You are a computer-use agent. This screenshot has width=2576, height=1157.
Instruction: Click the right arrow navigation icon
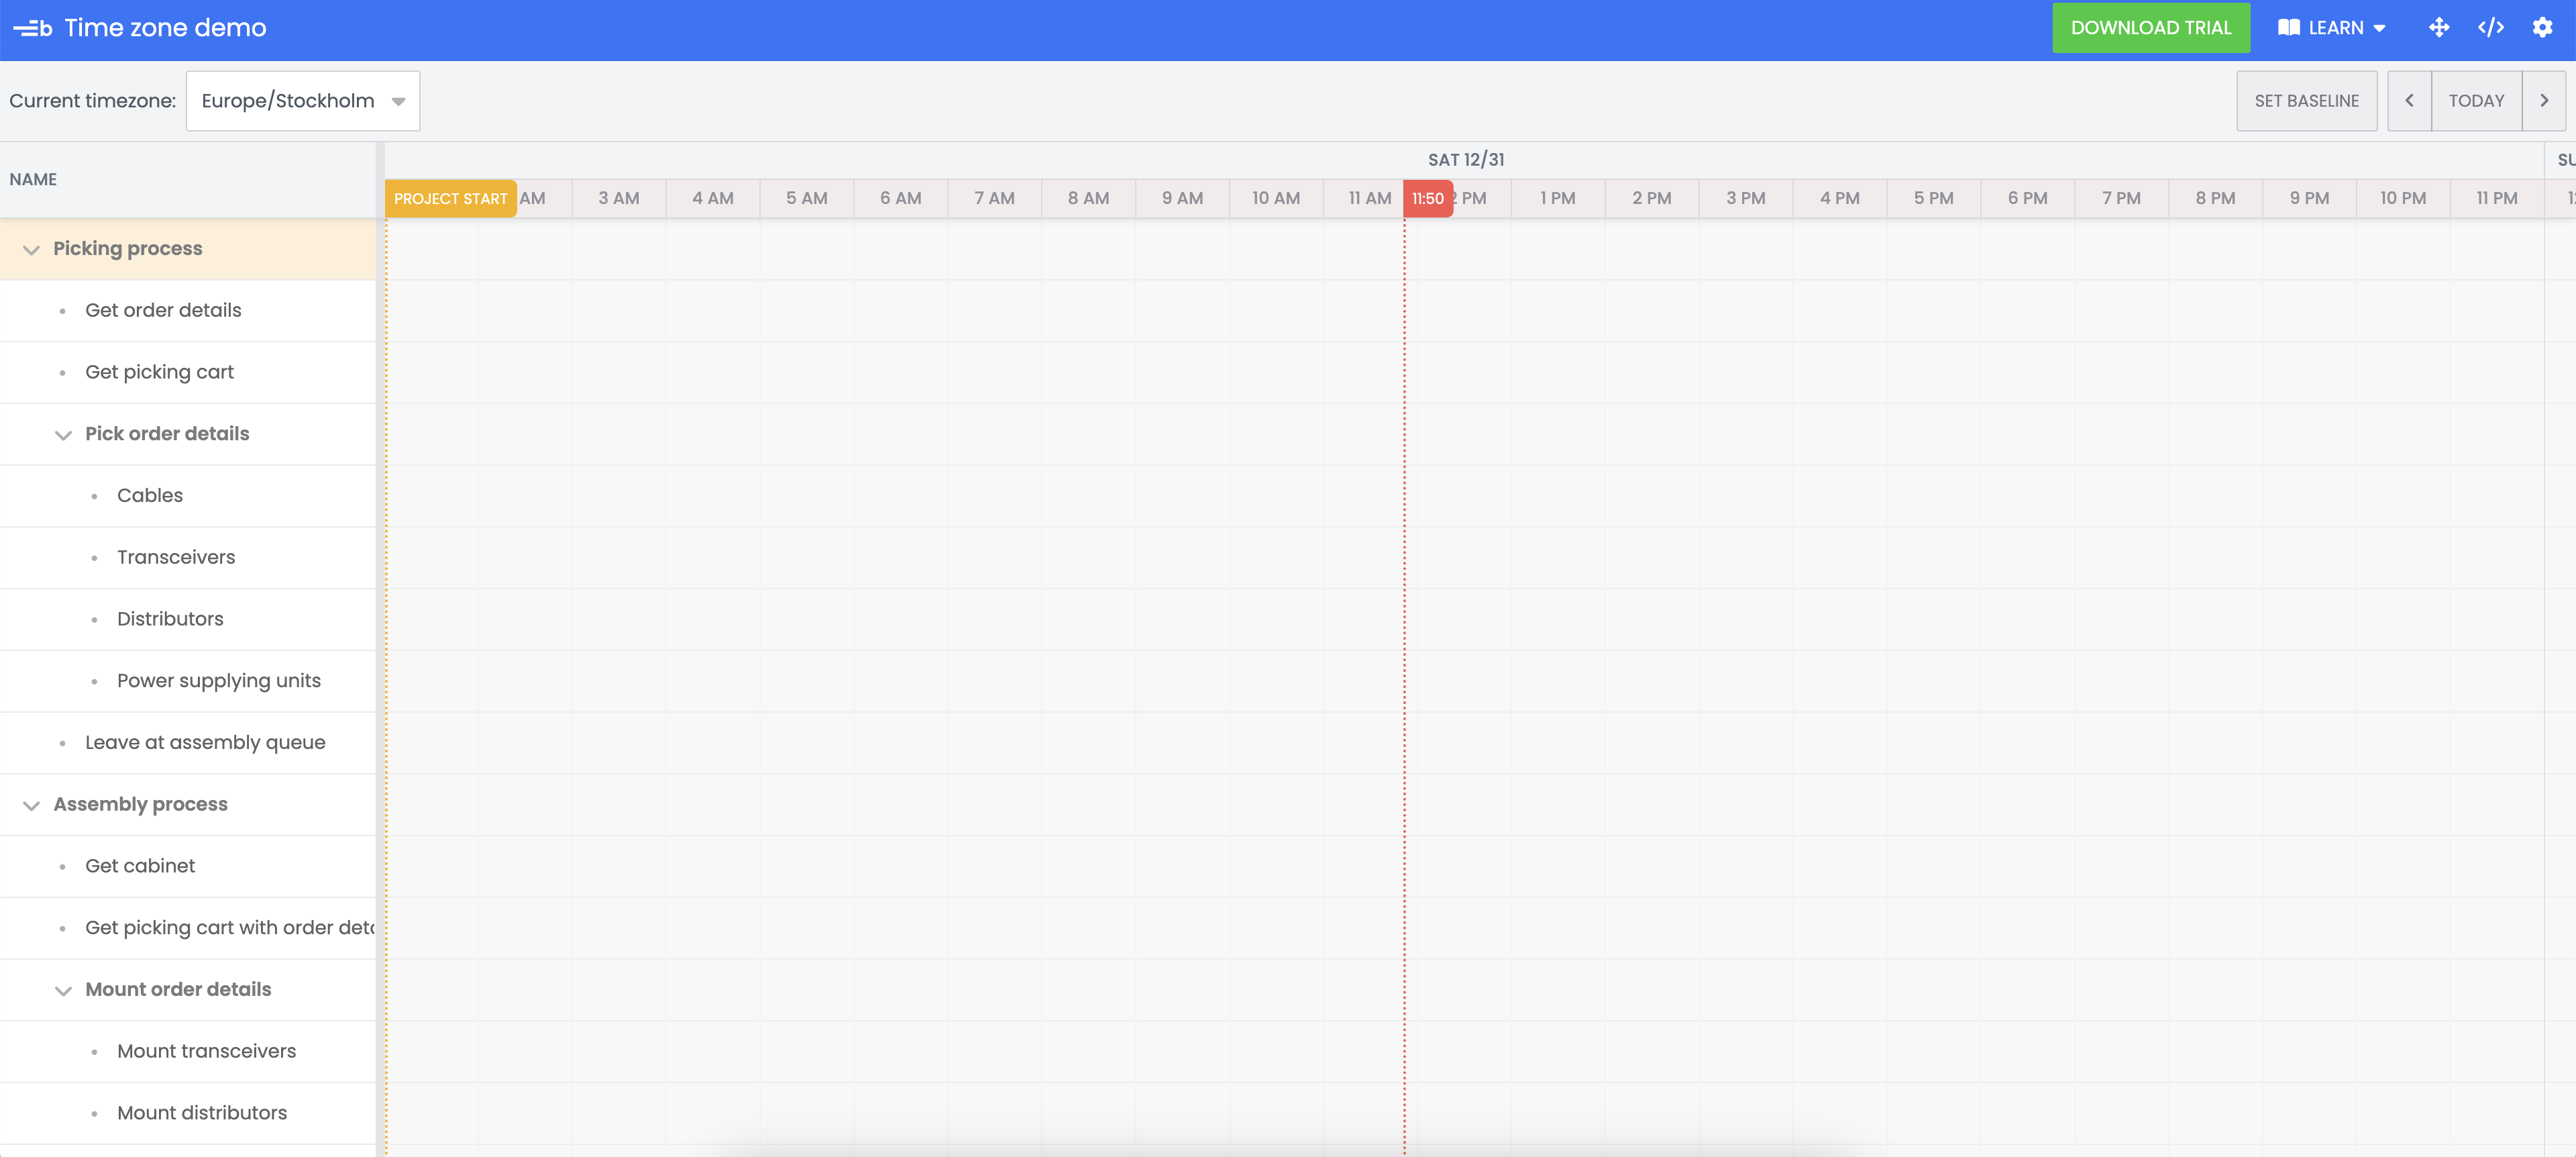pos(2545,100)
